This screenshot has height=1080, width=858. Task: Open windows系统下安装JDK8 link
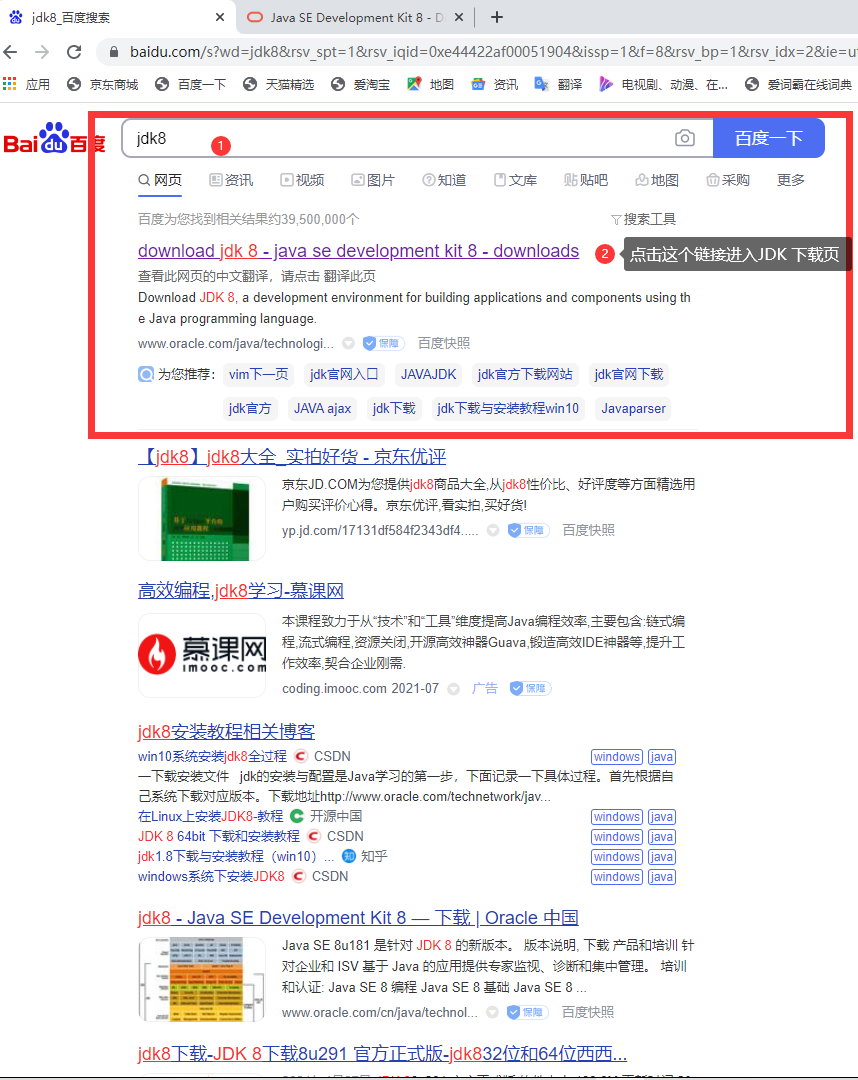(x=211, y=876)
